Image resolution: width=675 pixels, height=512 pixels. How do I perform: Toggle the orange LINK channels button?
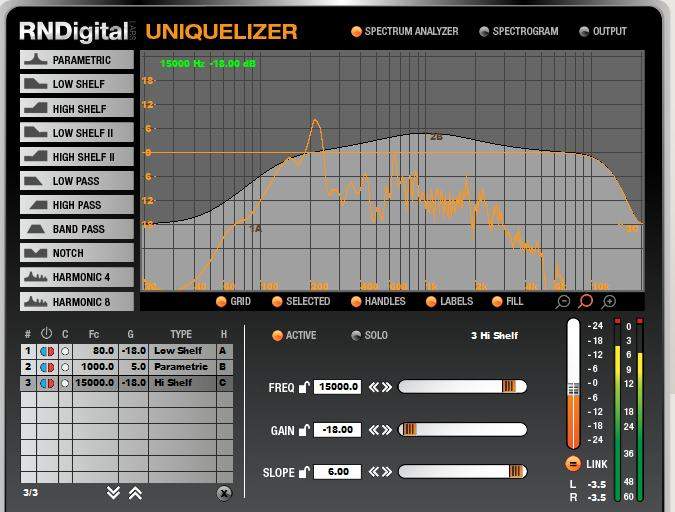[573, 464]
